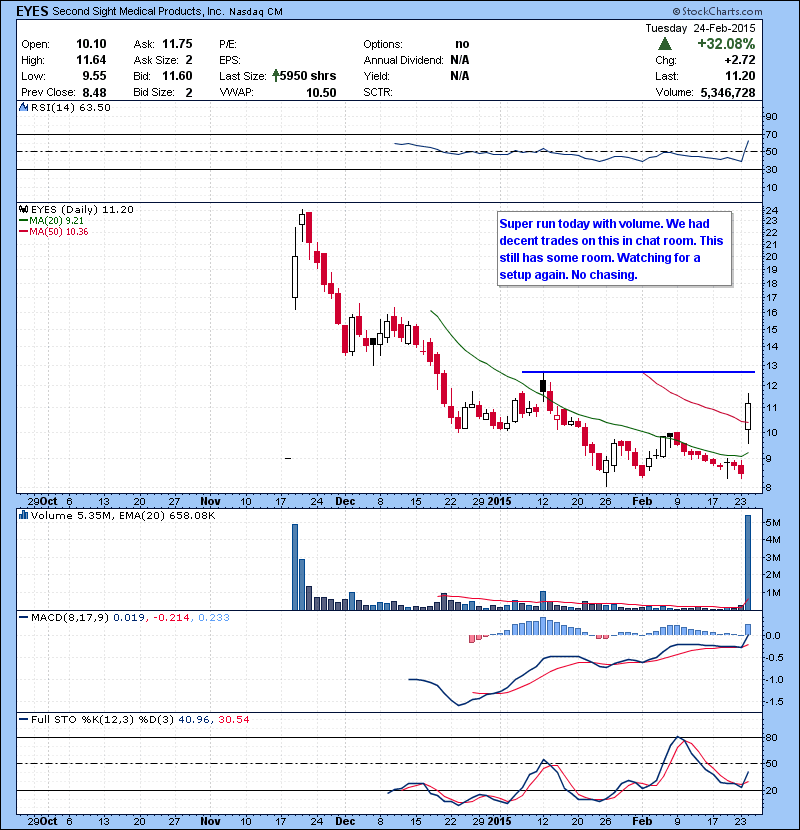The width and height of the screenshot is (800, 830).
Task: Click the MACD(8,17,9) indicator label
Action: click(x=70, y=617)
